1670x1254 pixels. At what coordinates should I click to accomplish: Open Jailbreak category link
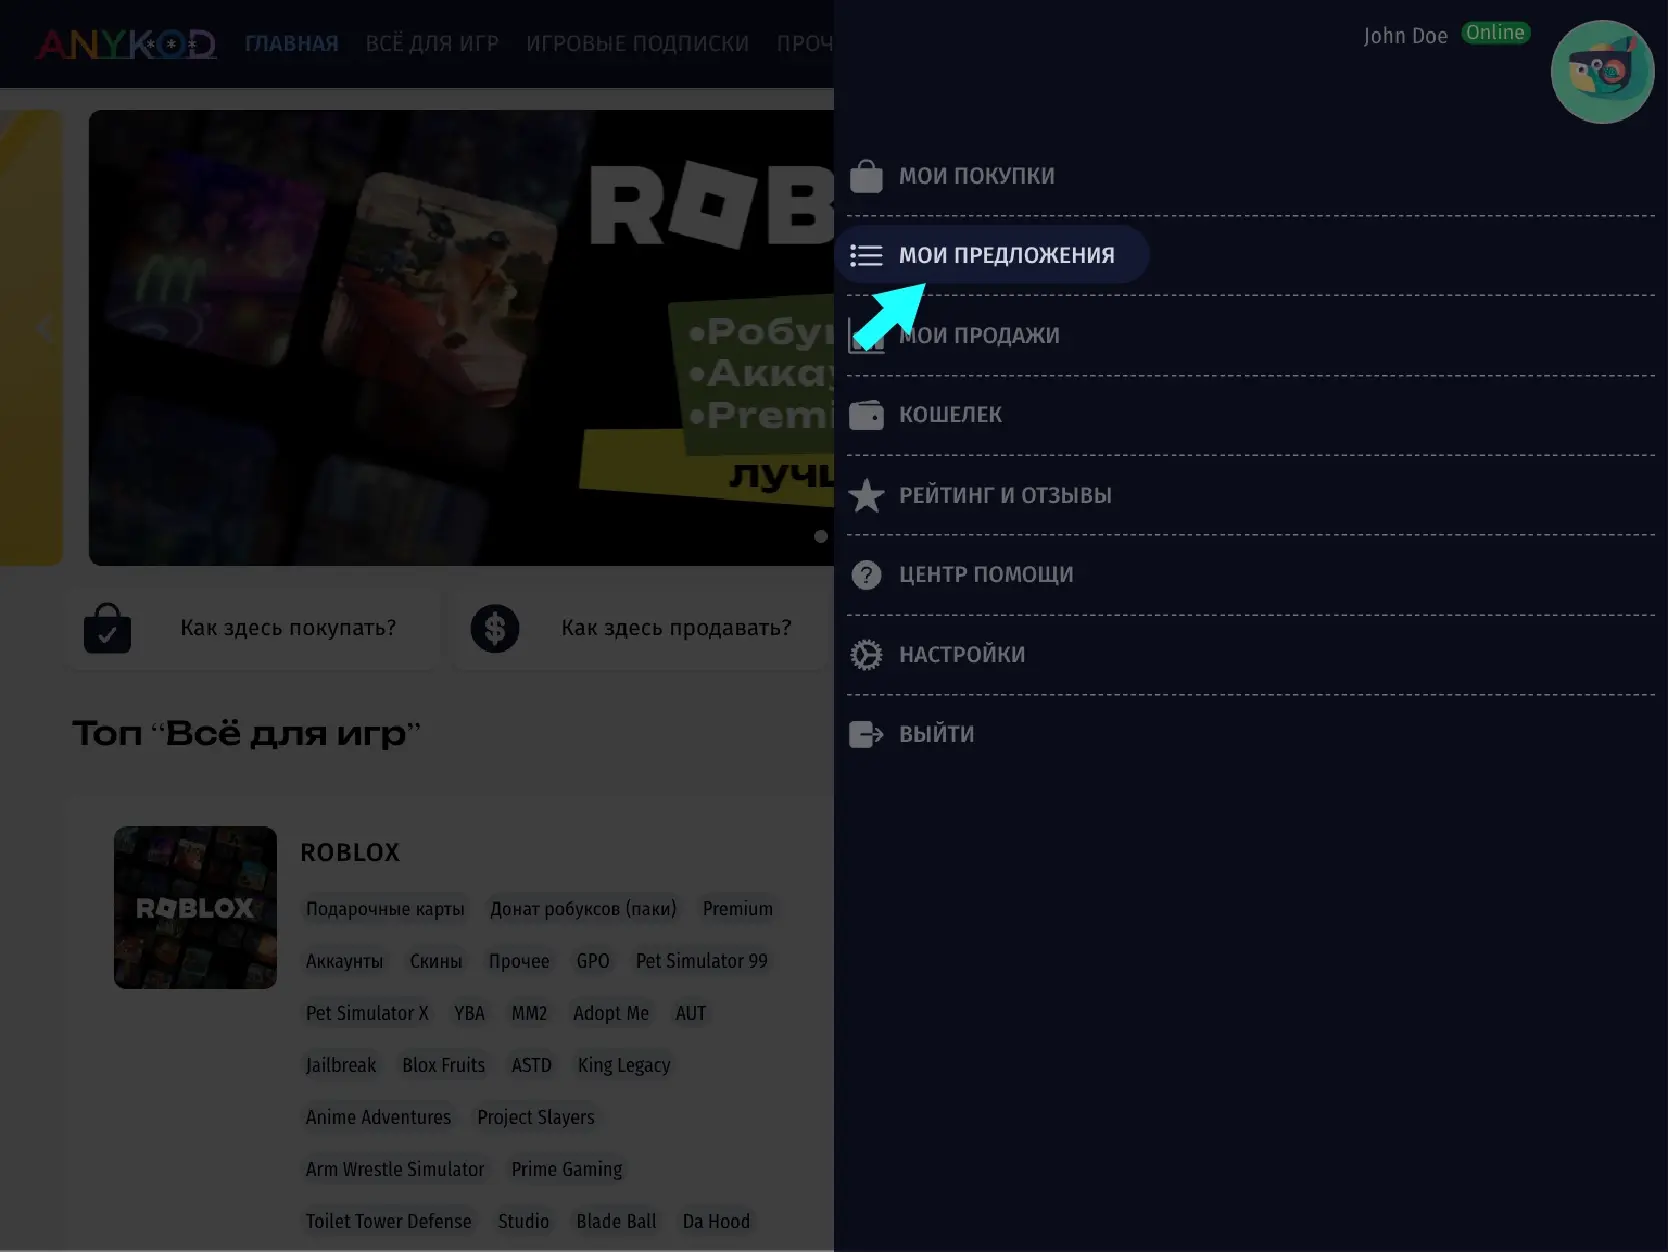341,1065
